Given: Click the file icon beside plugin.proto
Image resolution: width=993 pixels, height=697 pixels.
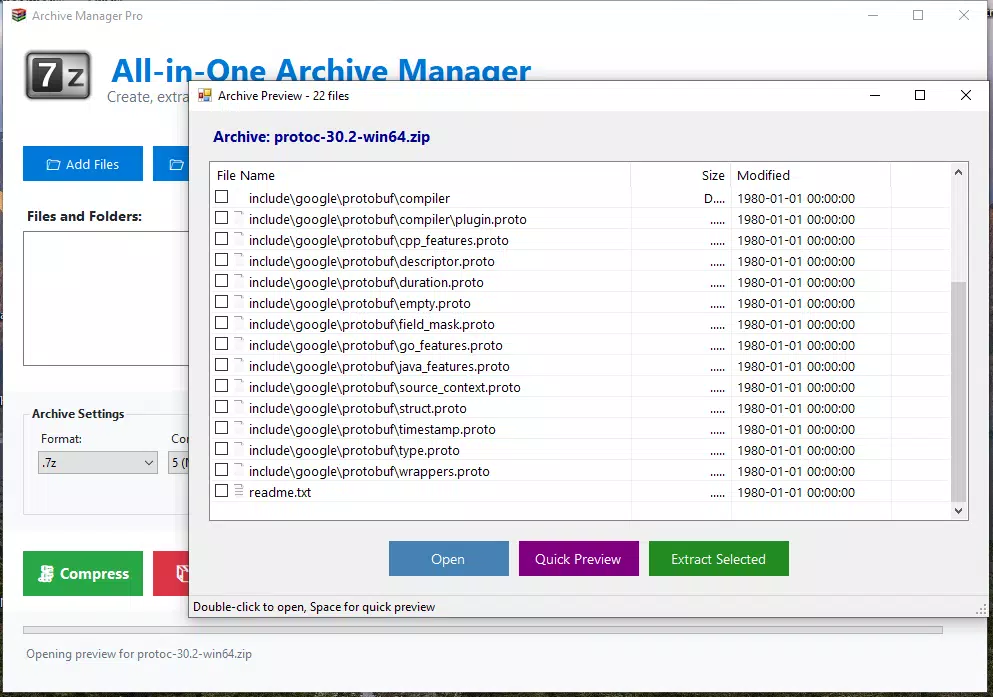Looking at the screenshot, I should 239,218.
